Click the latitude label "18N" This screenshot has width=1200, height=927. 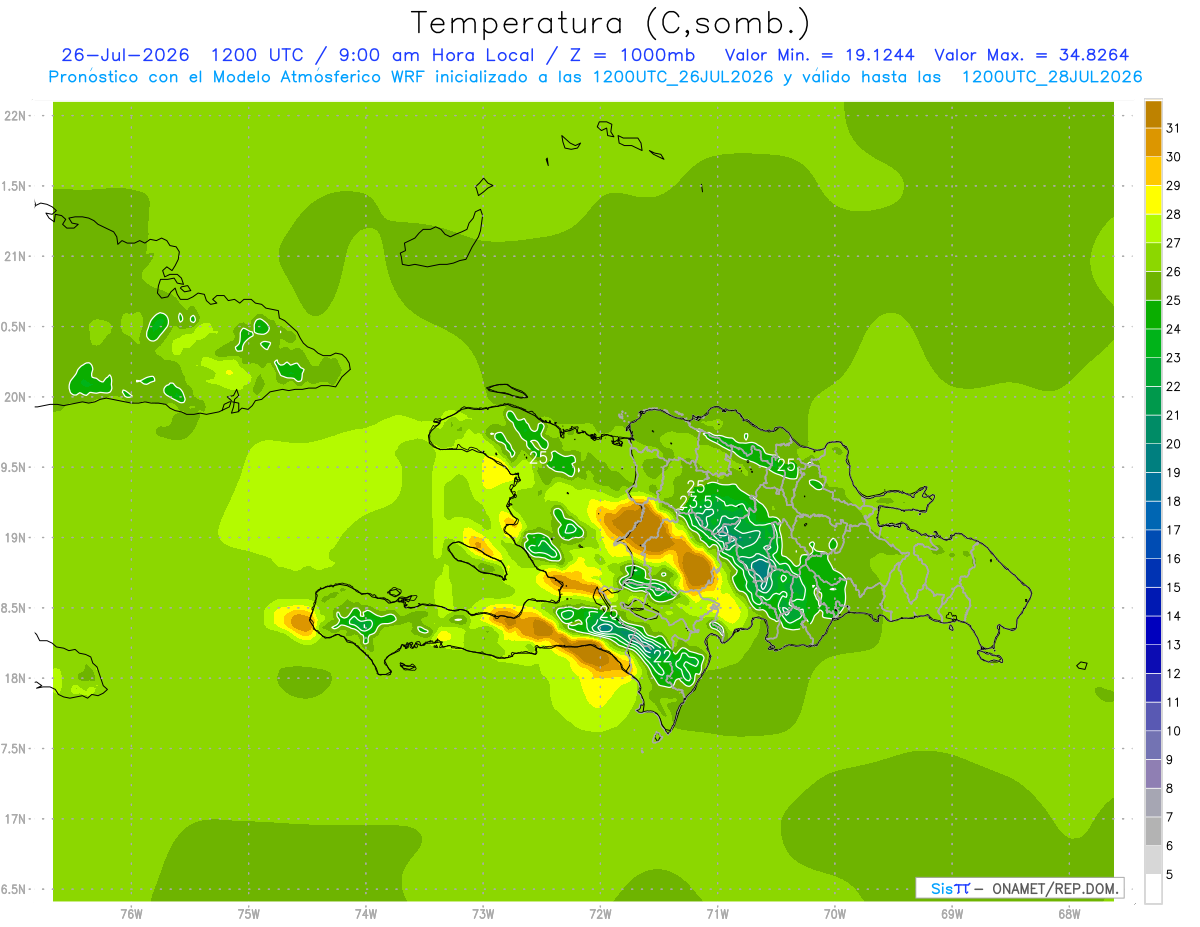tap(15, 679)
